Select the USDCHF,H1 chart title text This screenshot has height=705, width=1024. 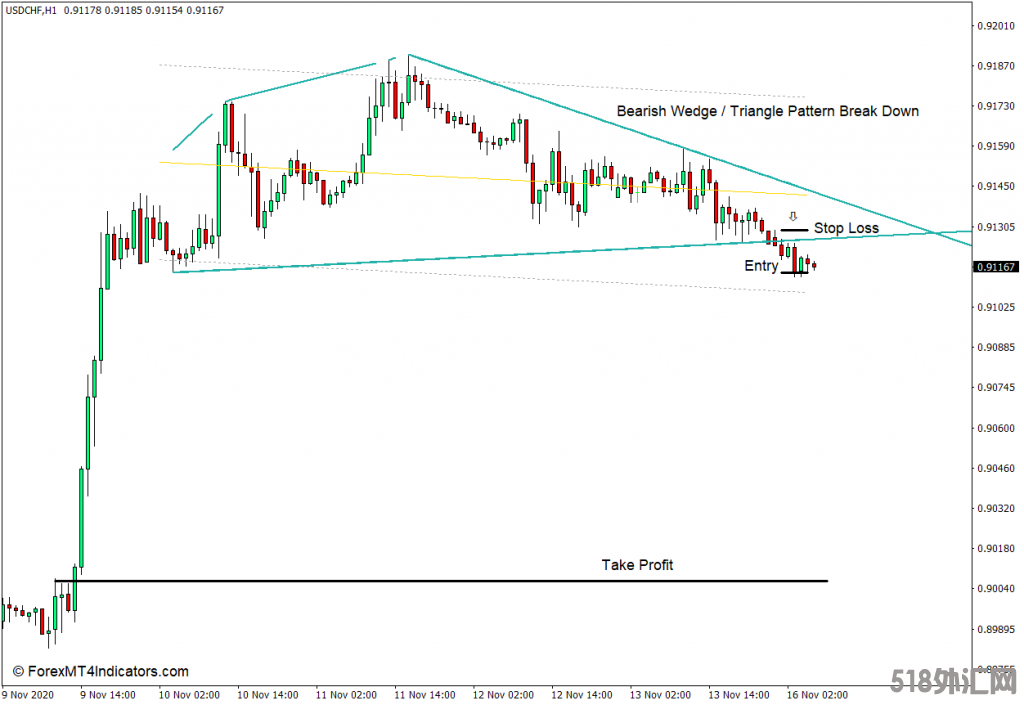pos(31,10)
